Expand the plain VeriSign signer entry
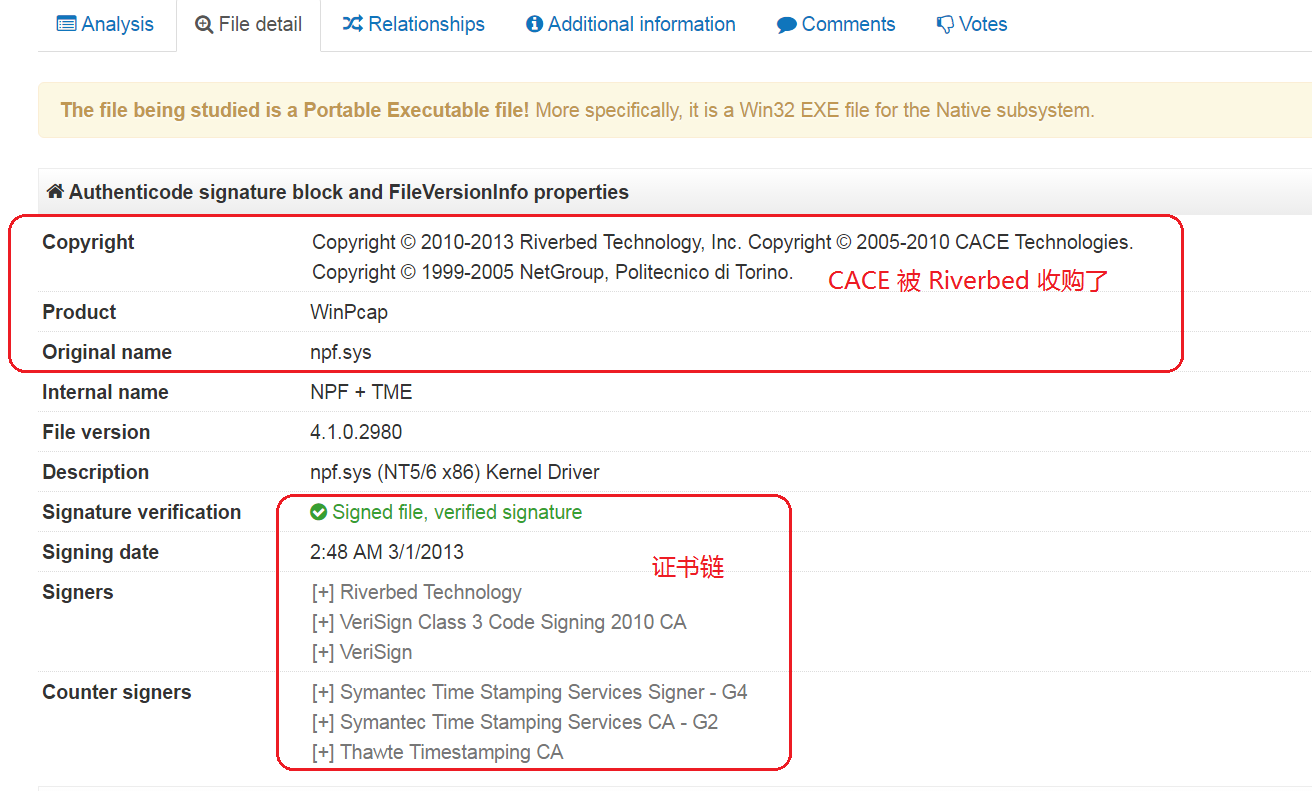1312x791 pixels. 322,652
